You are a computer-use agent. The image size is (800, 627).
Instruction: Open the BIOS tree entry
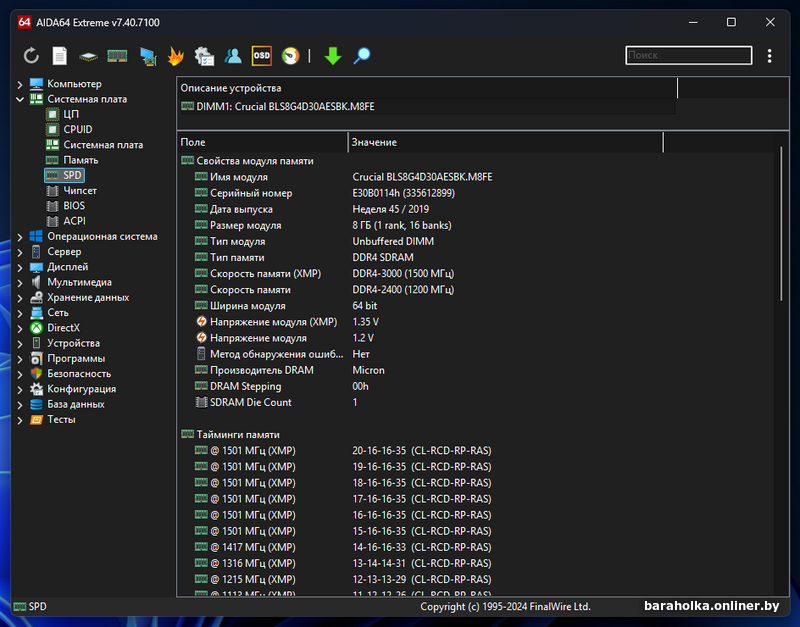coord(74,206)
